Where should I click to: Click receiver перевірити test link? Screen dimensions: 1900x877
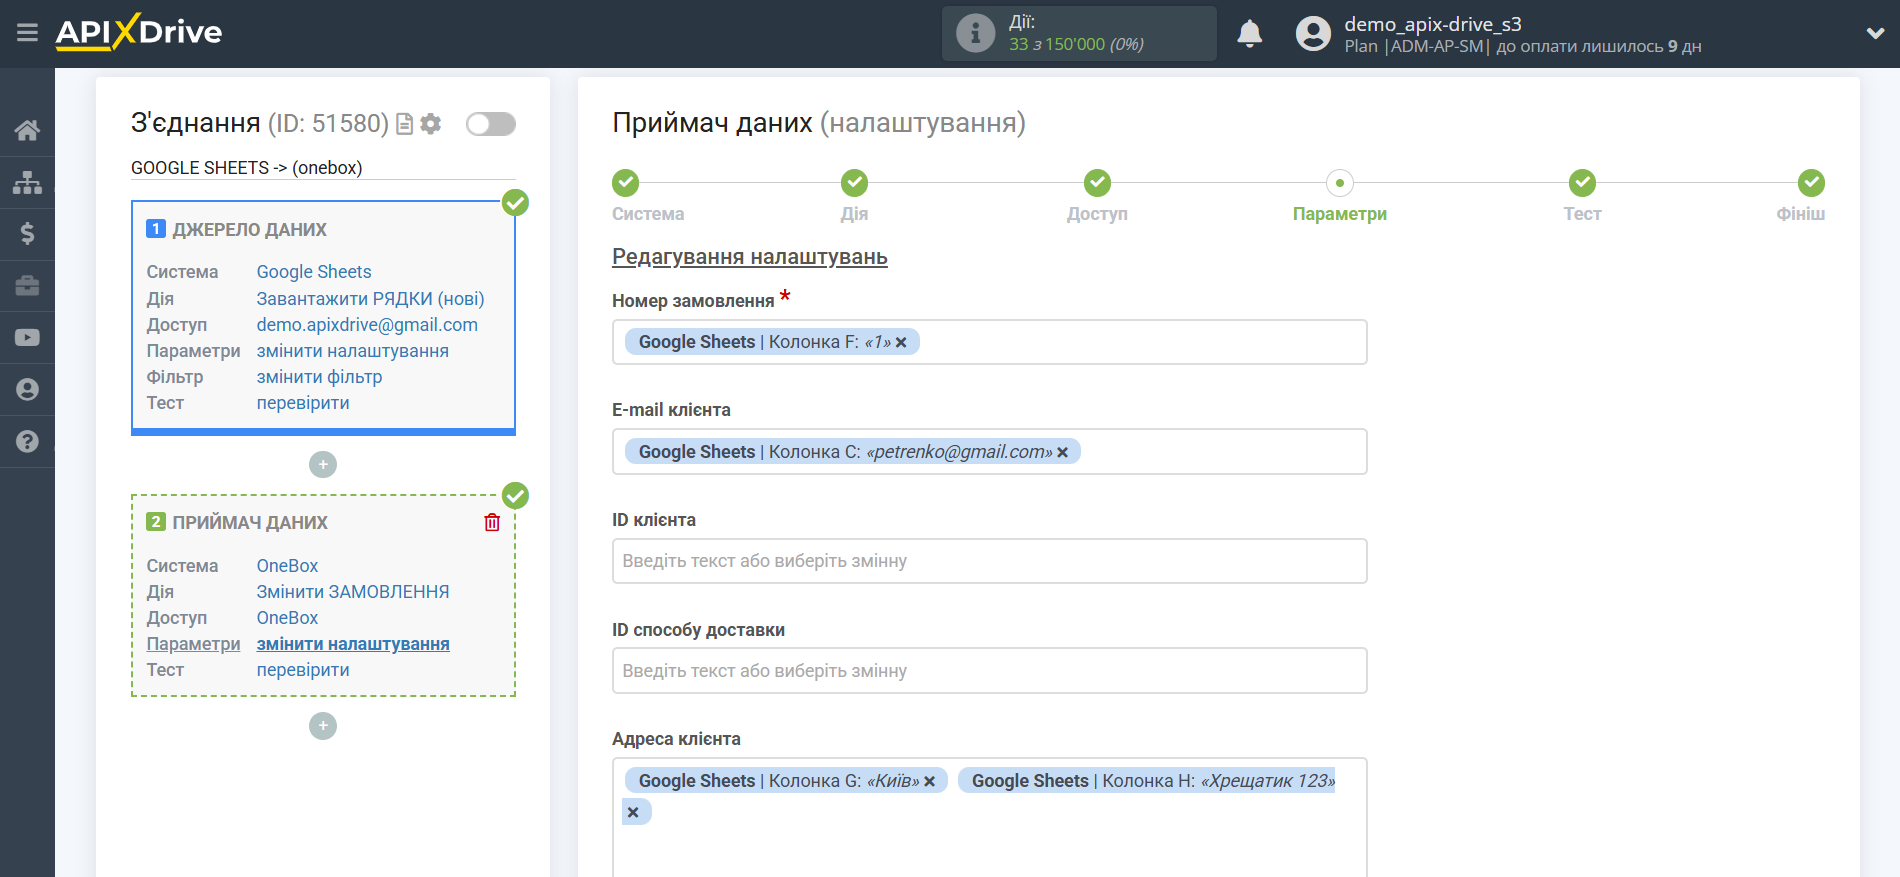click(x=303, y=670)
